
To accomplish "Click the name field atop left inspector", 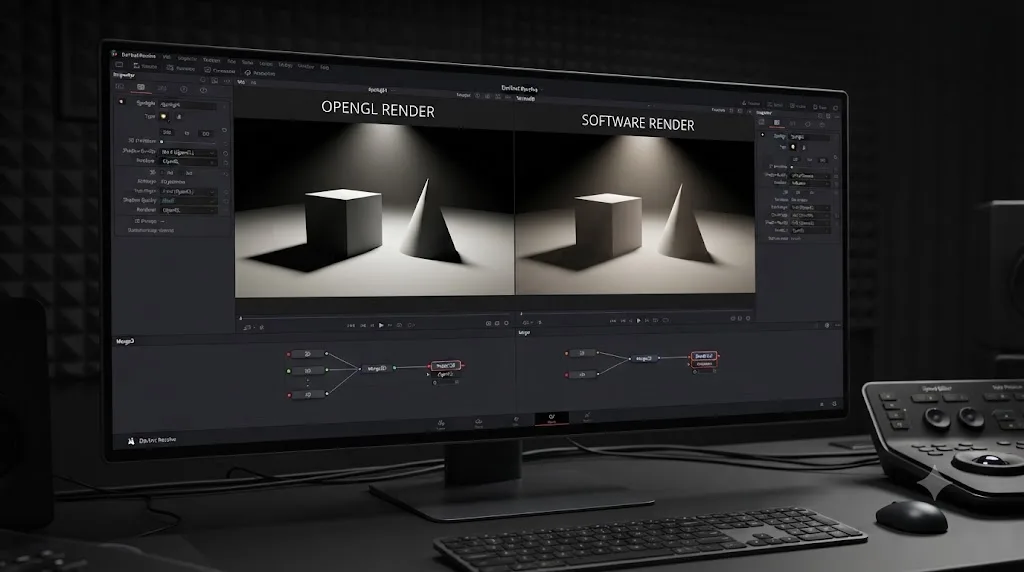I will (188, 104).
